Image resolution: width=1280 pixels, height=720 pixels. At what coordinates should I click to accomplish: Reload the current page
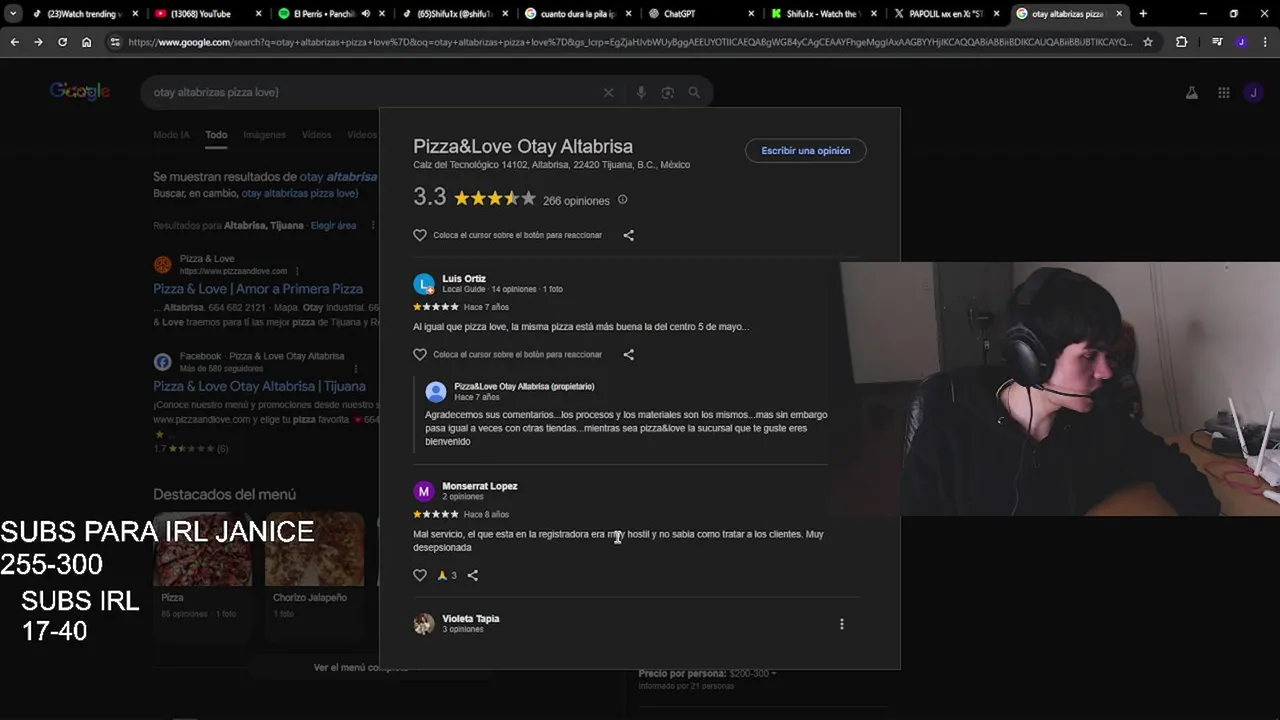(62, 42)
